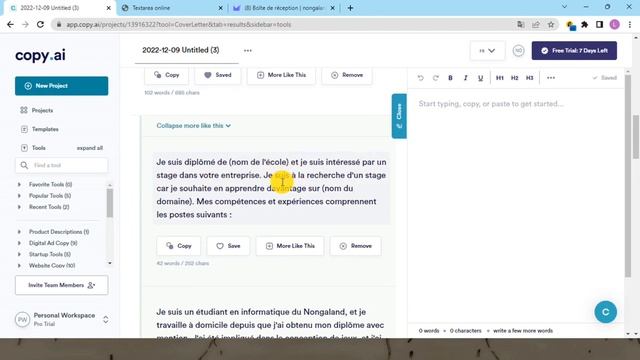This screenshot has width=640, height=360.
Task: Expand Digital Ad Copy category
Action: (48, 243)
